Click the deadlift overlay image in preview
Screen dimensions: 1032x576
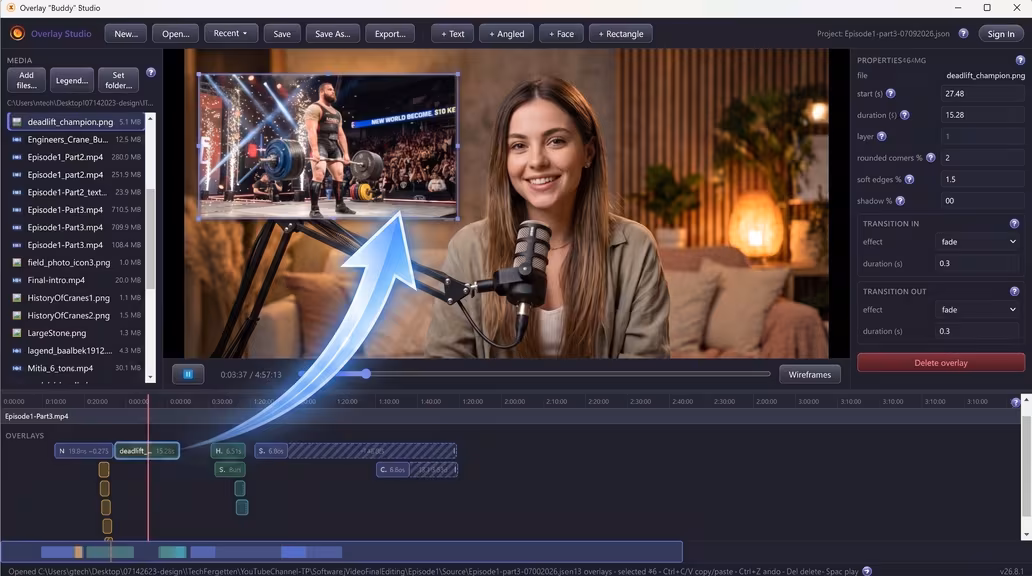click(x=328, y=146)
